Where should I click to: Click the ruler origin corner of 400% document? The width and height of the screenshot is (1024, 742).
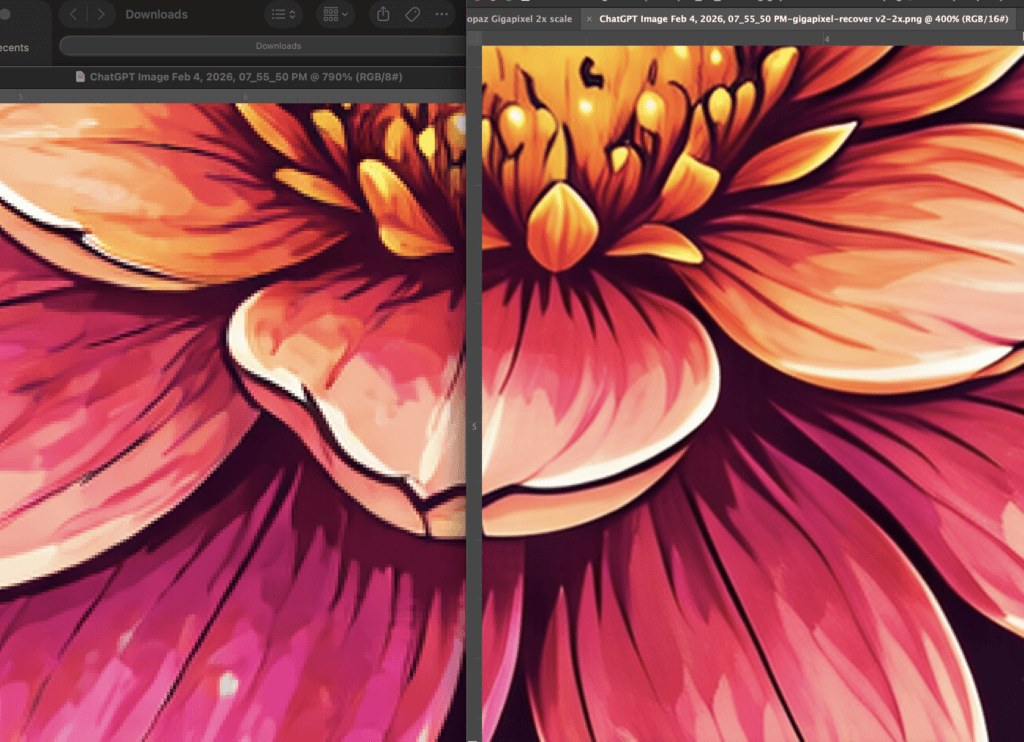coord(475,38)
